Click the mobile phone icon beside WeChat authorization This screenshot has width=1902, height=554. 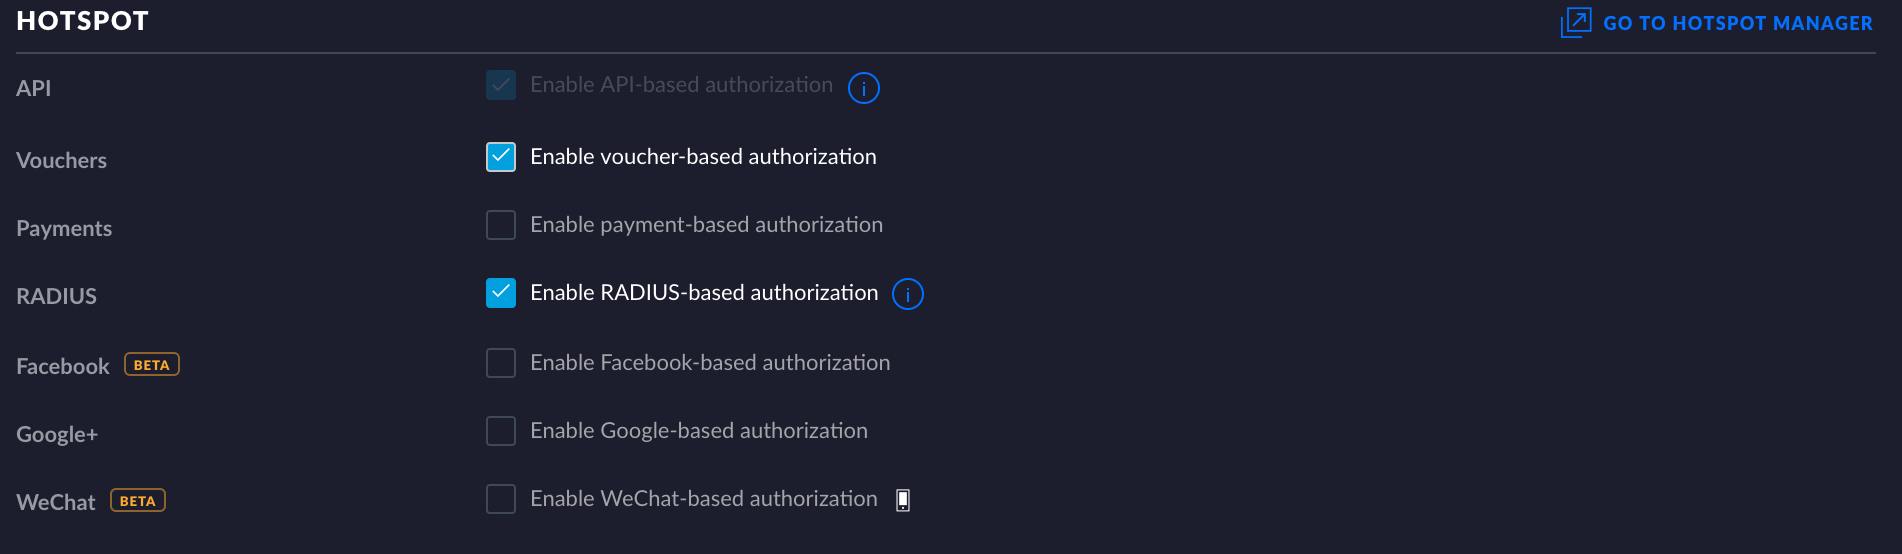click(x=902, y=500)
